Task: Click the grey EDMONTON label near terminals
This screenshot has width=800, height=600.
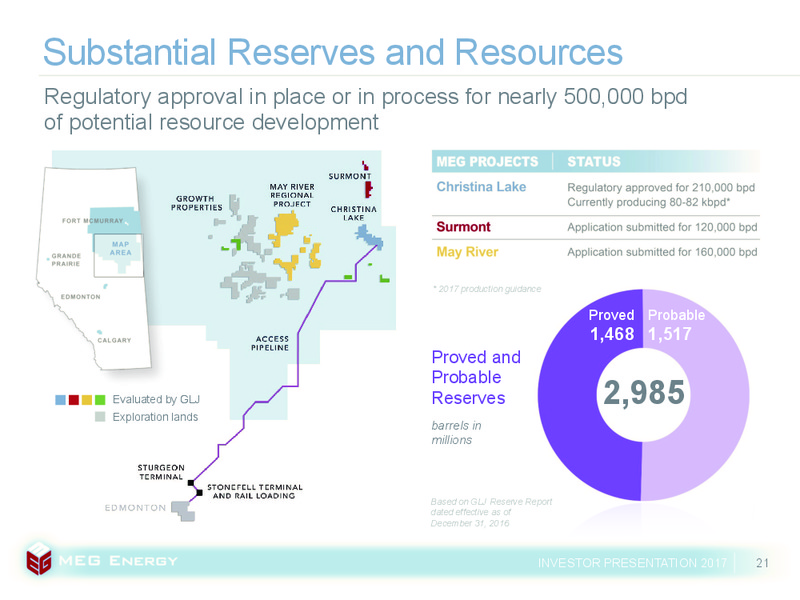Action: click(135, 508)
